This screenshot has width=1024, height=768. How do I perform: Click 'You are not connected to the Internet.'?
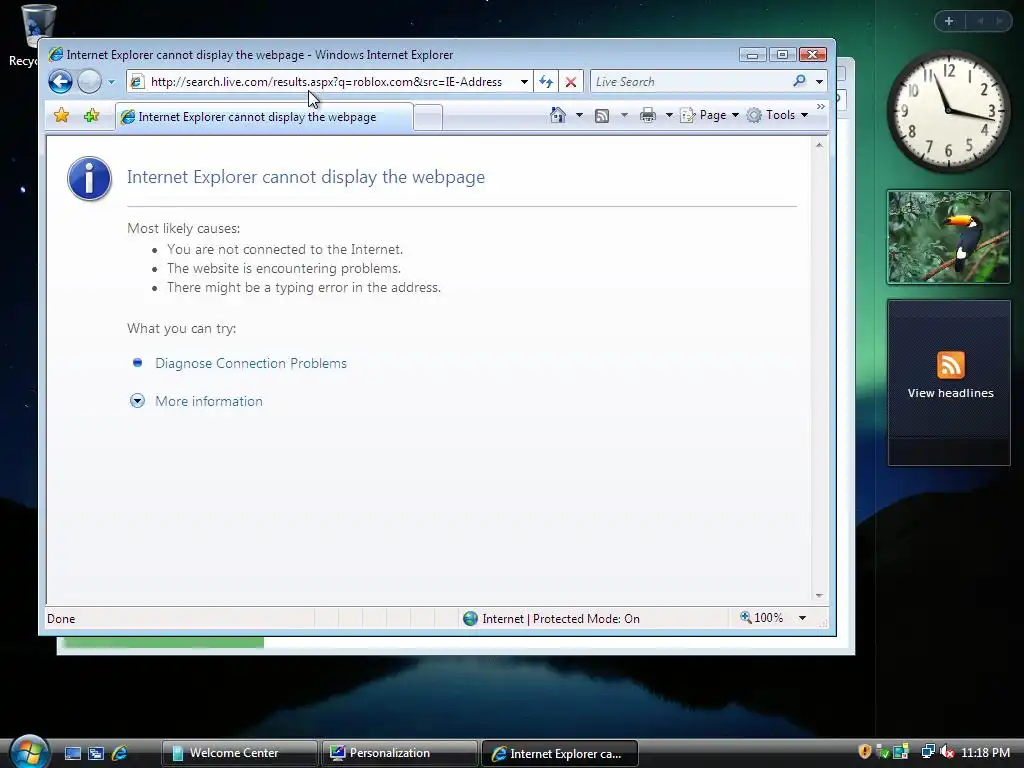coord(285,249)
